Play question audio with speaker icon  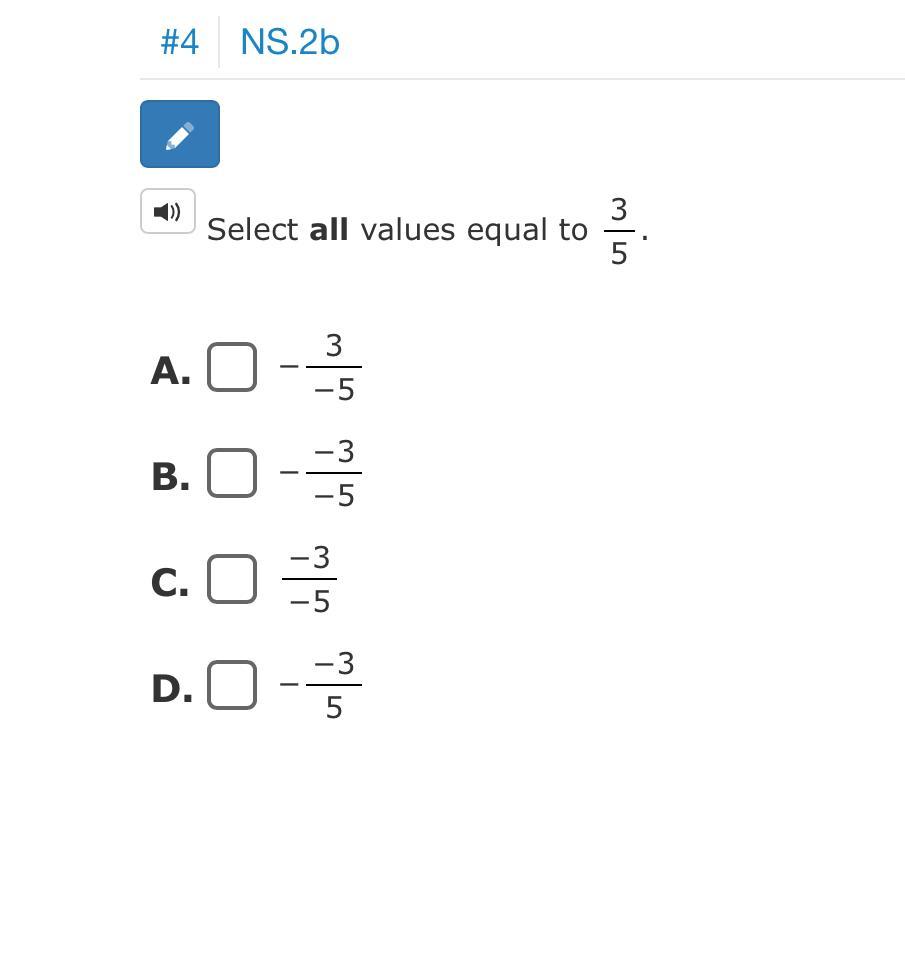tap(168, 211)
